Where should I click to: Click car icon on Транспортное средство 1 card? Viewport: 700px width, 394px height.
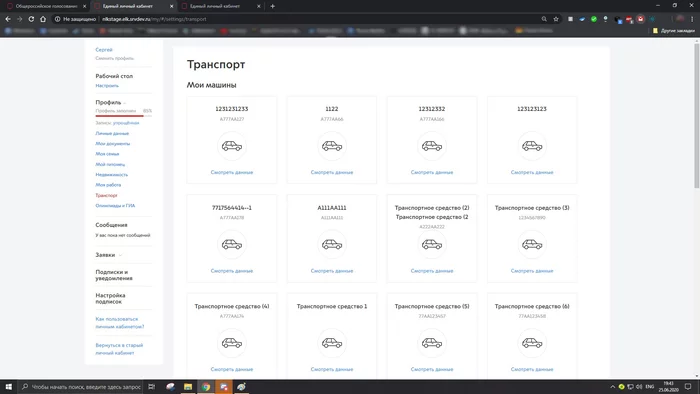332,343
